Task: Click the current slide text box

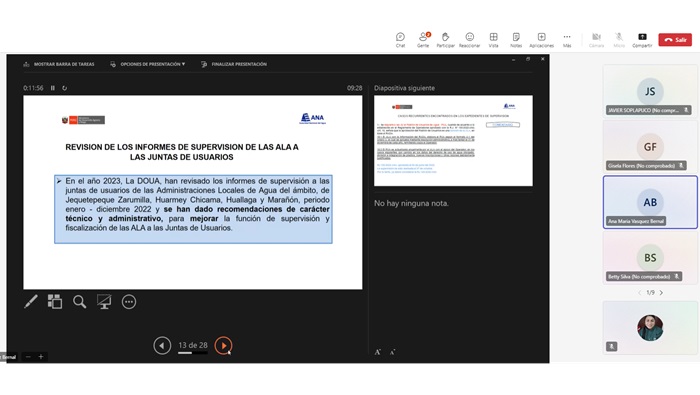Action: click(193, 209)
